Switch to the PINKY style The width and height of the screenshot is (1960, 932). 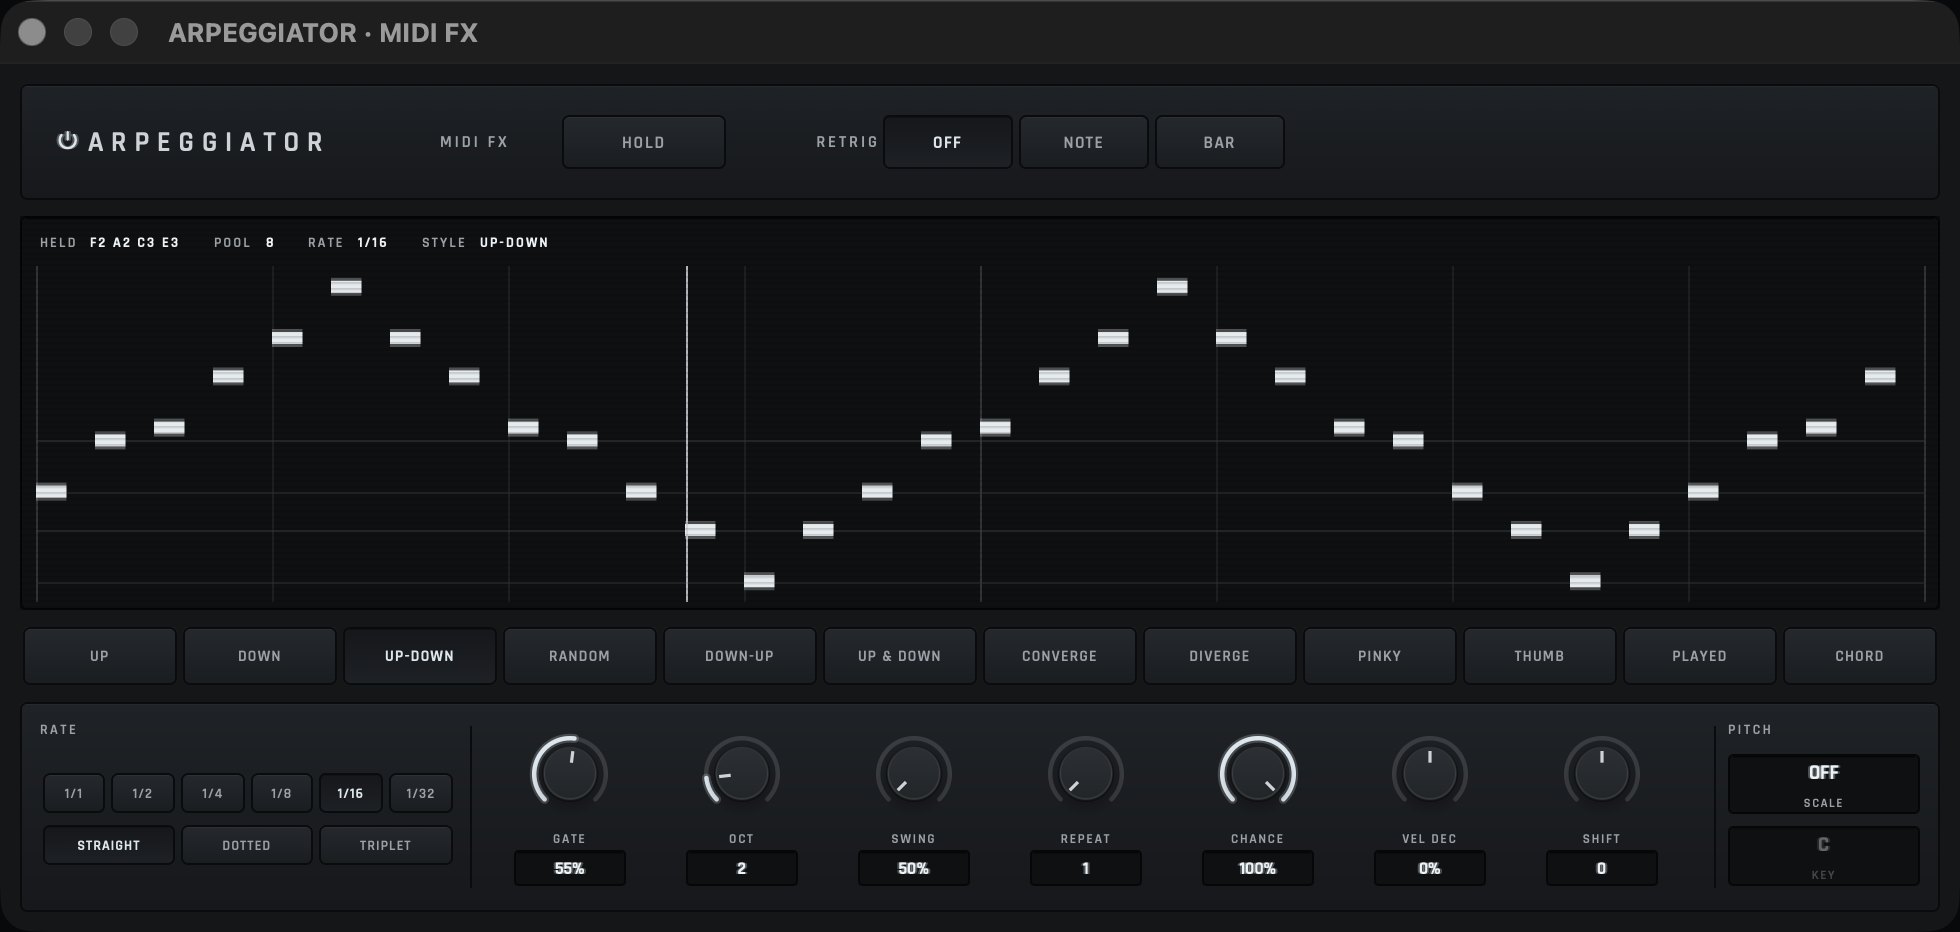(x=1380, y=656)
